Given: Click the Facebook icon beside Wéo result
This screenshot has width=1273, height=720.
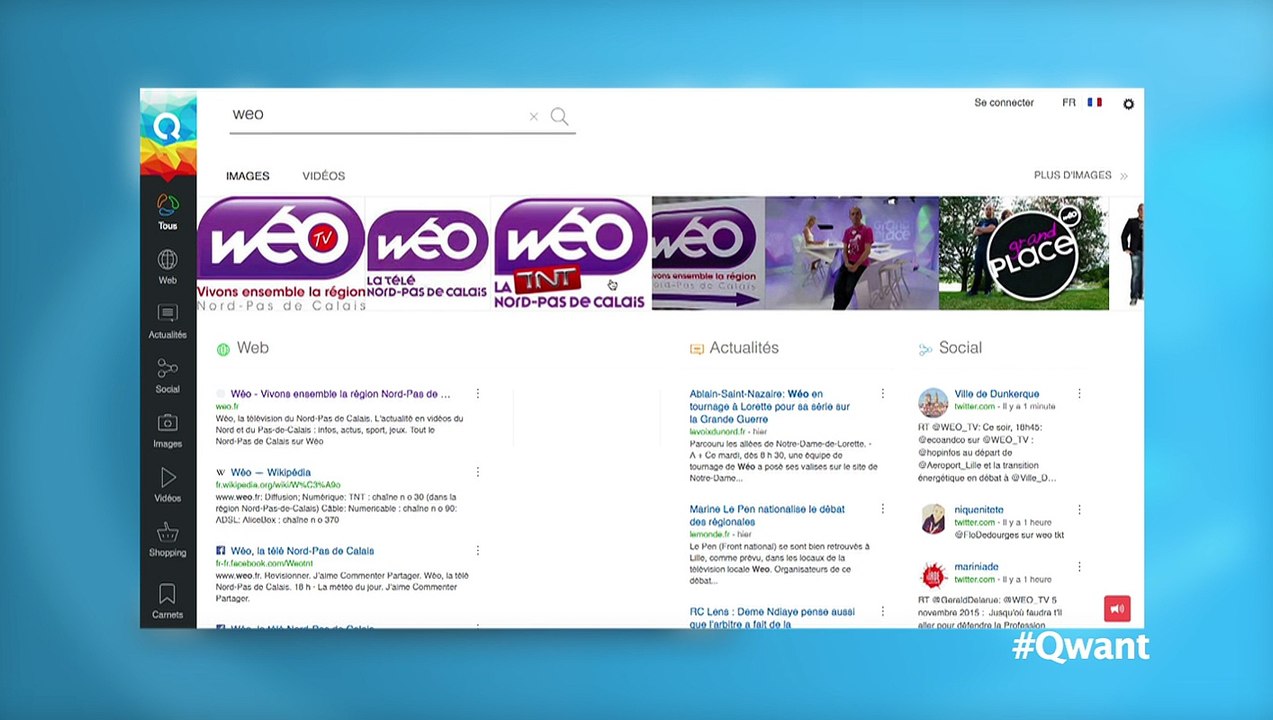Looking at the screenshot, I should [x=221, y=551].
